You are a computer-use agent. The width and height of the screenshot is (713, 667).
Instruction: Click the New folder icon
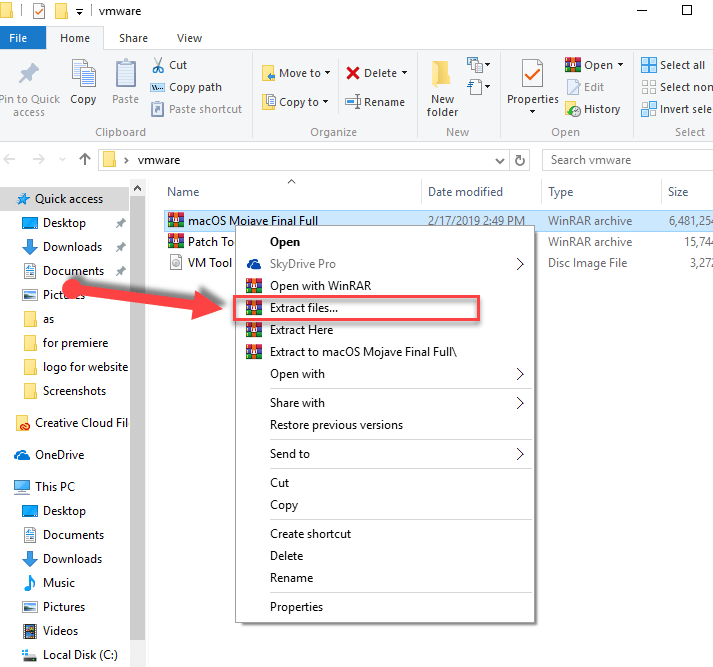442,78
